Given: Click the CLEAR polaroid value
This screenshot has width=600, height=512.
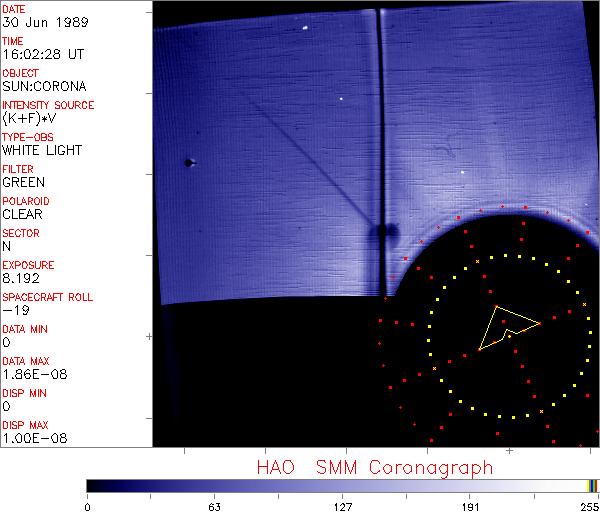Looking at the screenshot, I should click(22, 214).
